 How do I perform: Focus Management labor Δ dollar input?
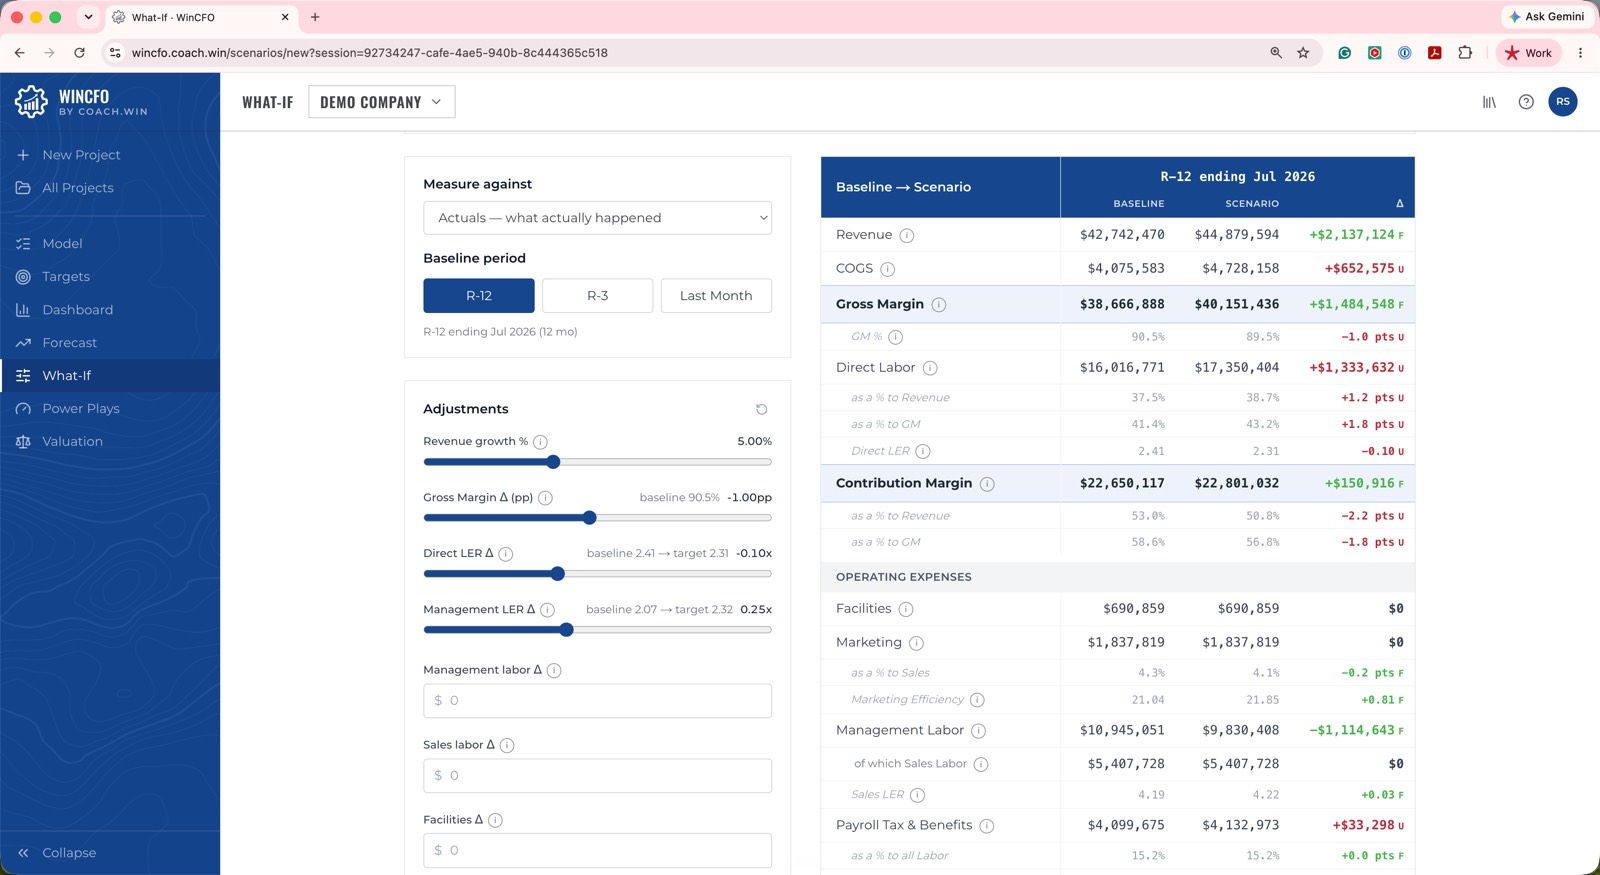(x=597, y=701)
